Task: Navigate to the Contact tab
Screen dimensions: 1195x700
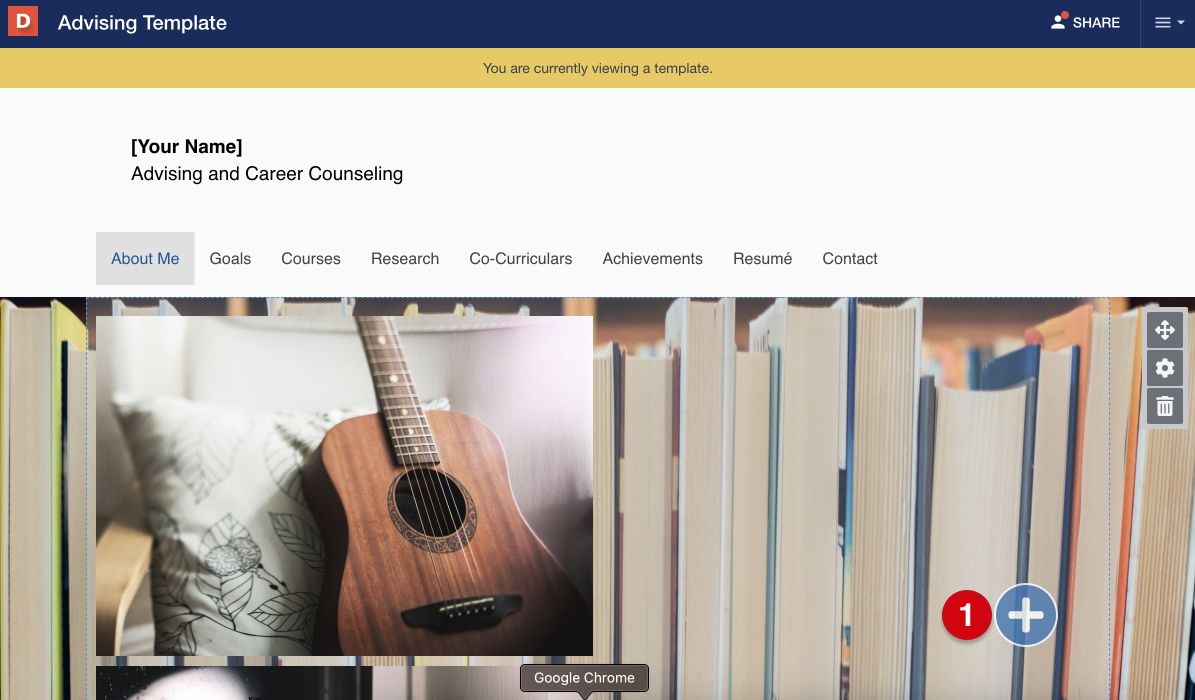Action: click(850, 258)
